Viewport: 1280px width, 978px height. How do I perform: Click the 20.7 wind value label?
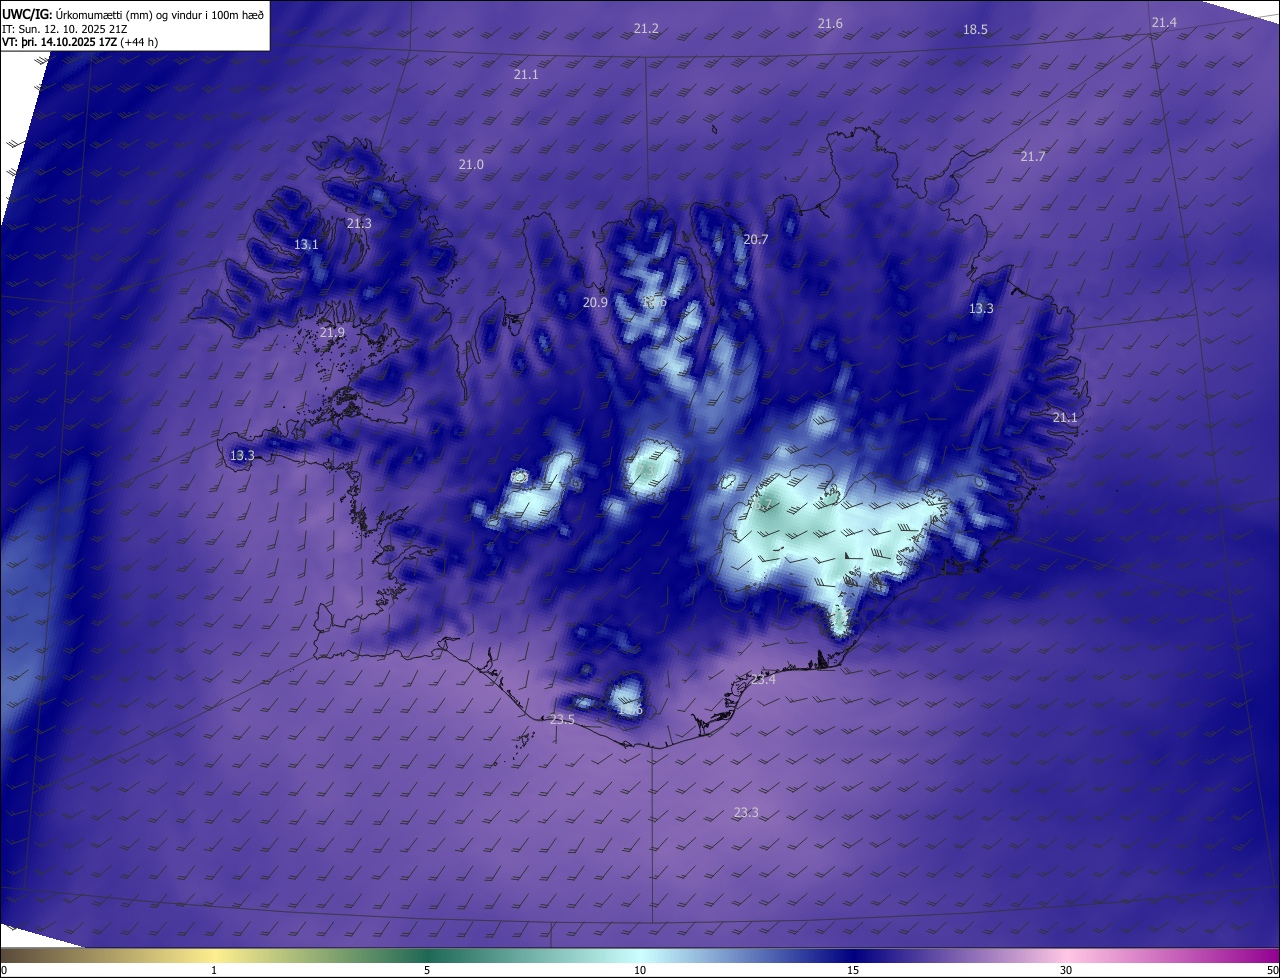[756, 239]
